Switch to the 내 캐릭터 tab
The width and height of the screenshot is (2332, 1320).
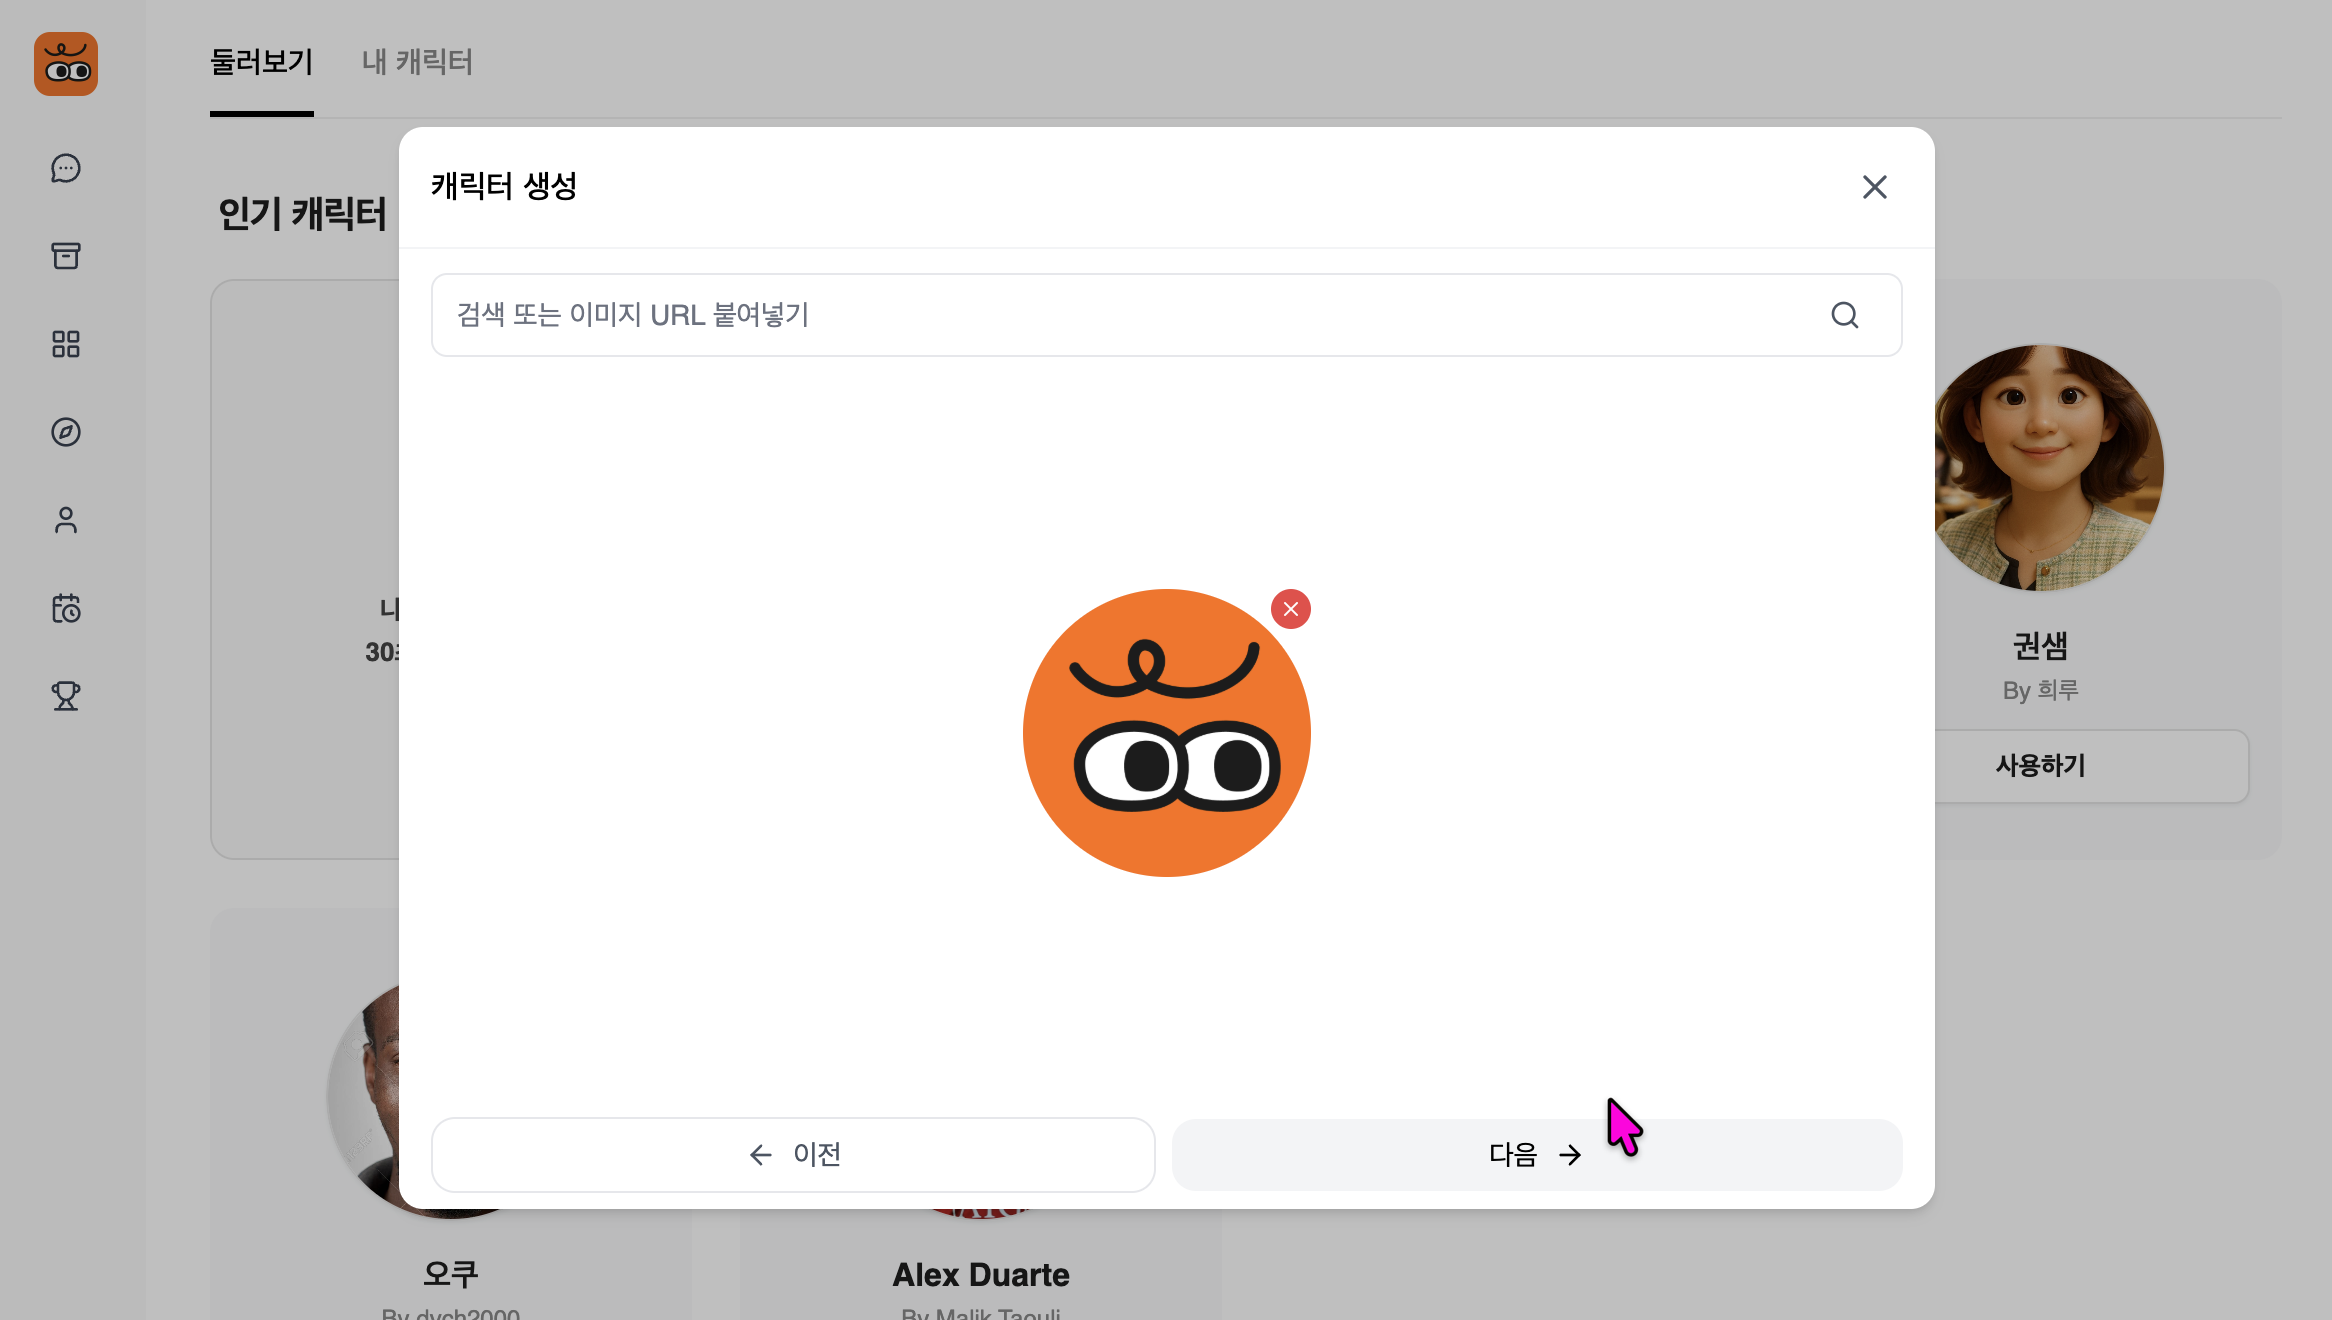(x=417, y=62)
